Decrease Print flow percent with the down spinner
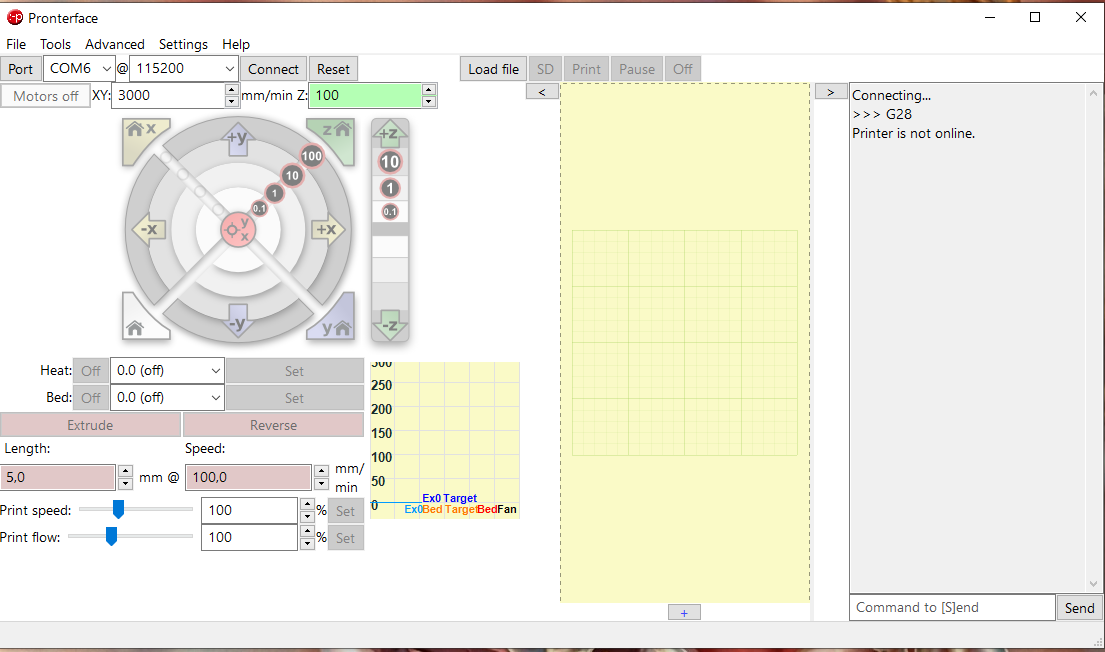1105x652 pixels. click(307, 543)
